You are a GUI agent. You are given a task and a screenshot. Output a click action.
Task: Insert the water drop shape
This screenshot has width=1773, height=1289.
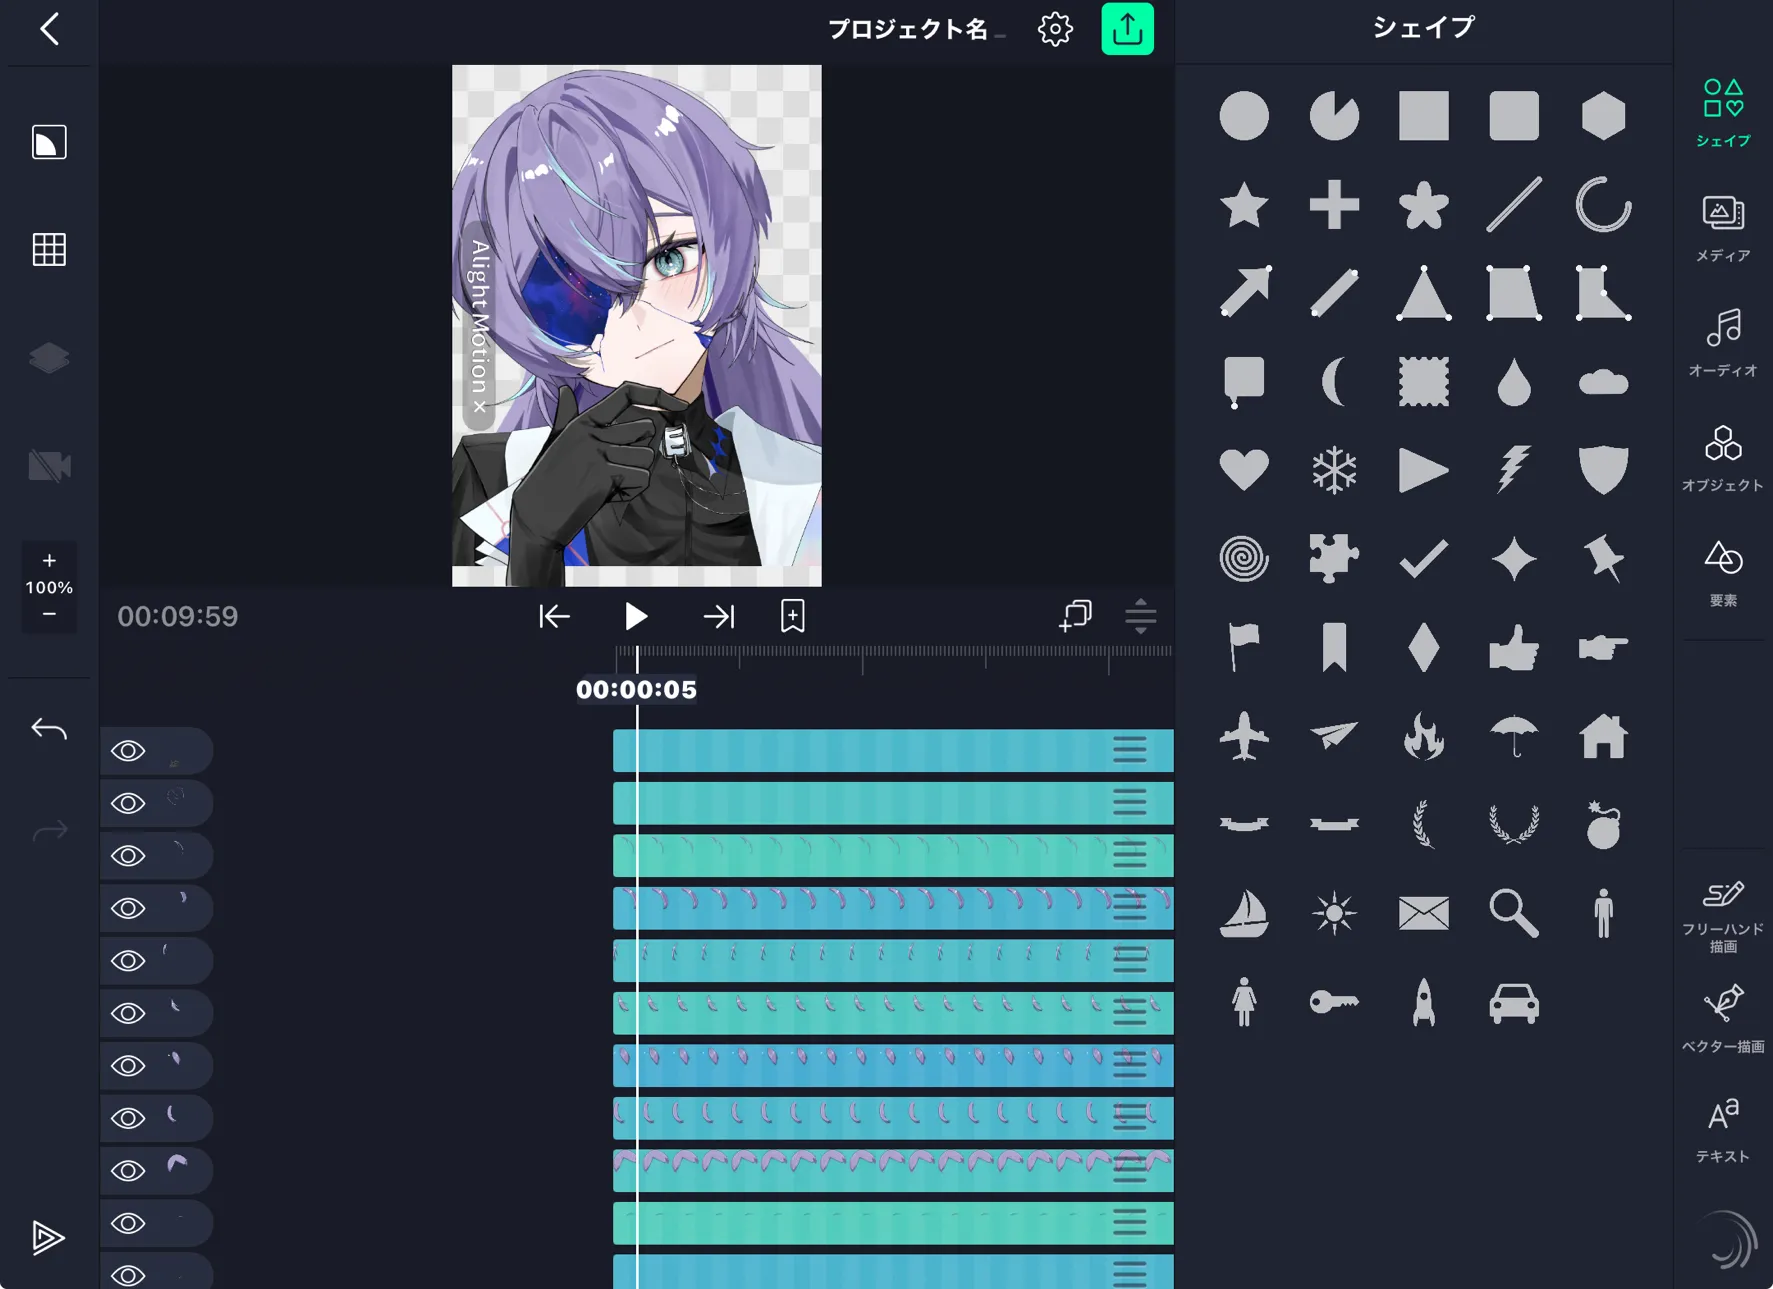[1514, 382]
